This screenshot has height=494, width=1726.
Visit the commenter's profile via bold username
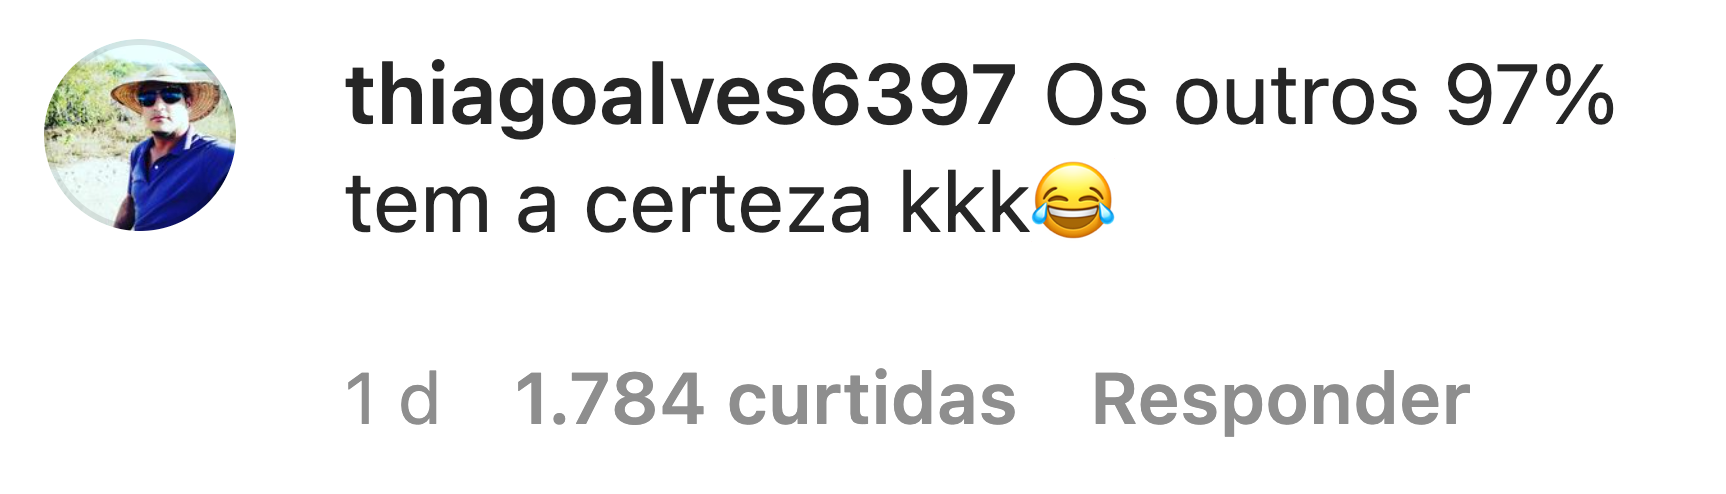(x=681, y=97)
